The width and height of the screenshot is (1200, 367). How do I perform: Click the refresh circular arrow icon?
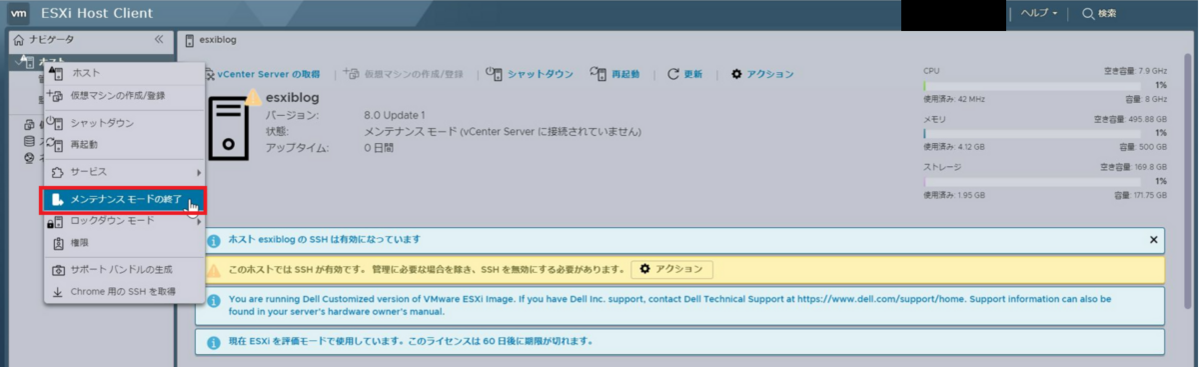point(673,74)
